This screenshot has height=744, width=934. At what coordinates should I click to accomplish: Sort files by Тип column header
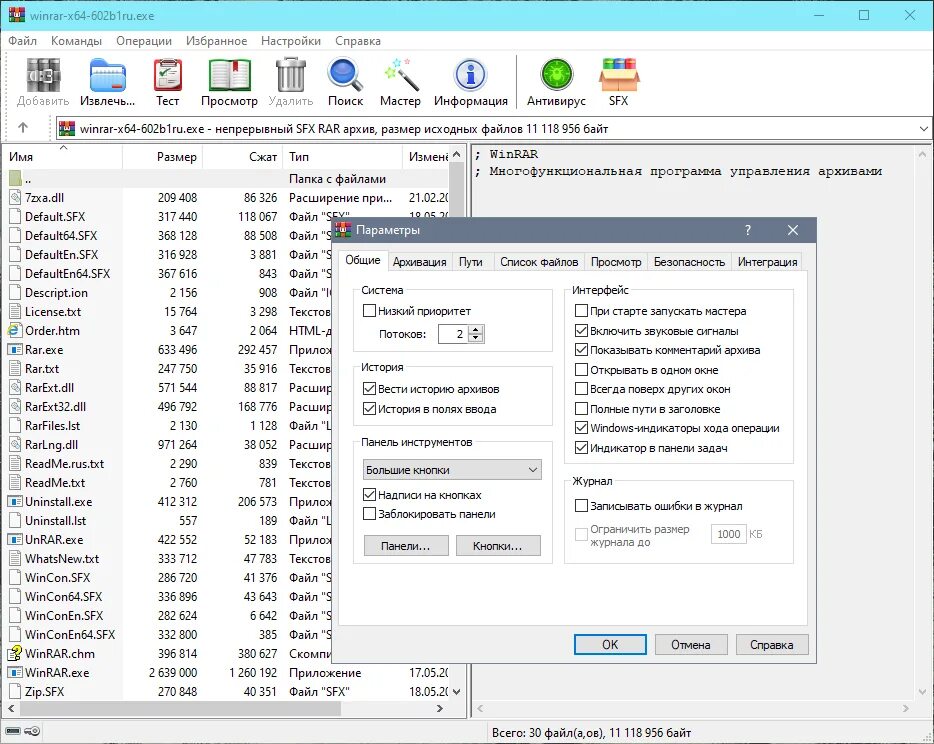[x=343, y=157]
